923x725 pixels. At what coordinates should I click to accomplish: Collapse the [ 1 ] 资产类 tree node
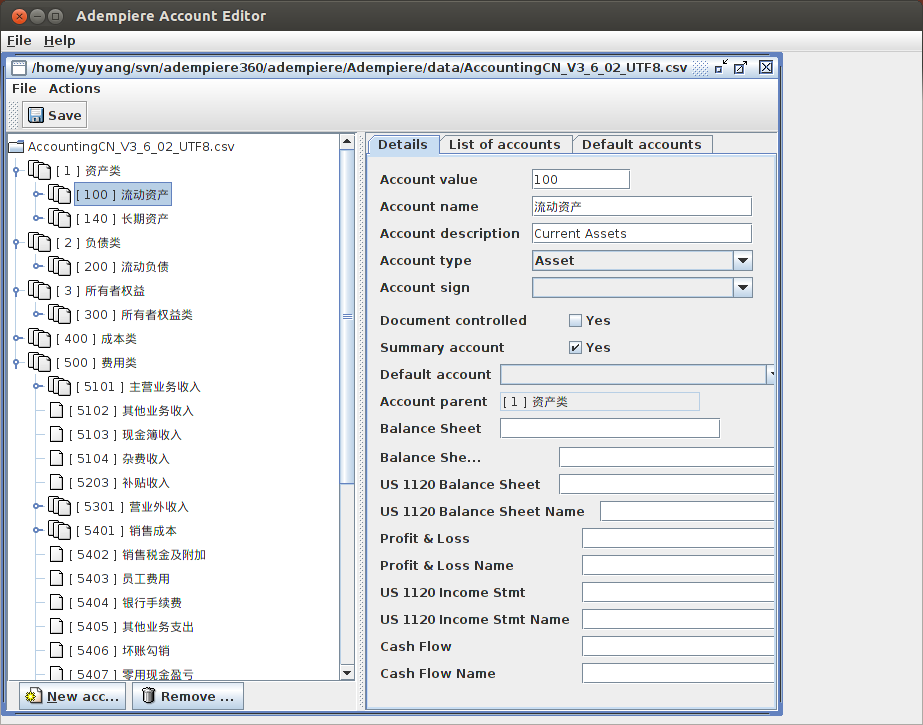point(16,171)
